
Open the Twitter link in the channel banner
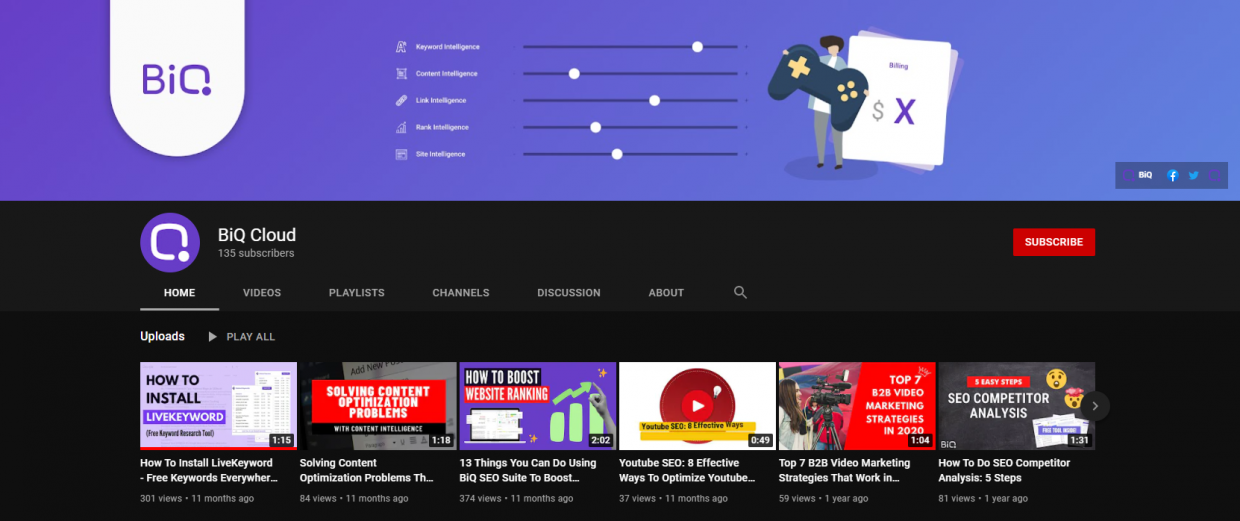coord(1193,175)
